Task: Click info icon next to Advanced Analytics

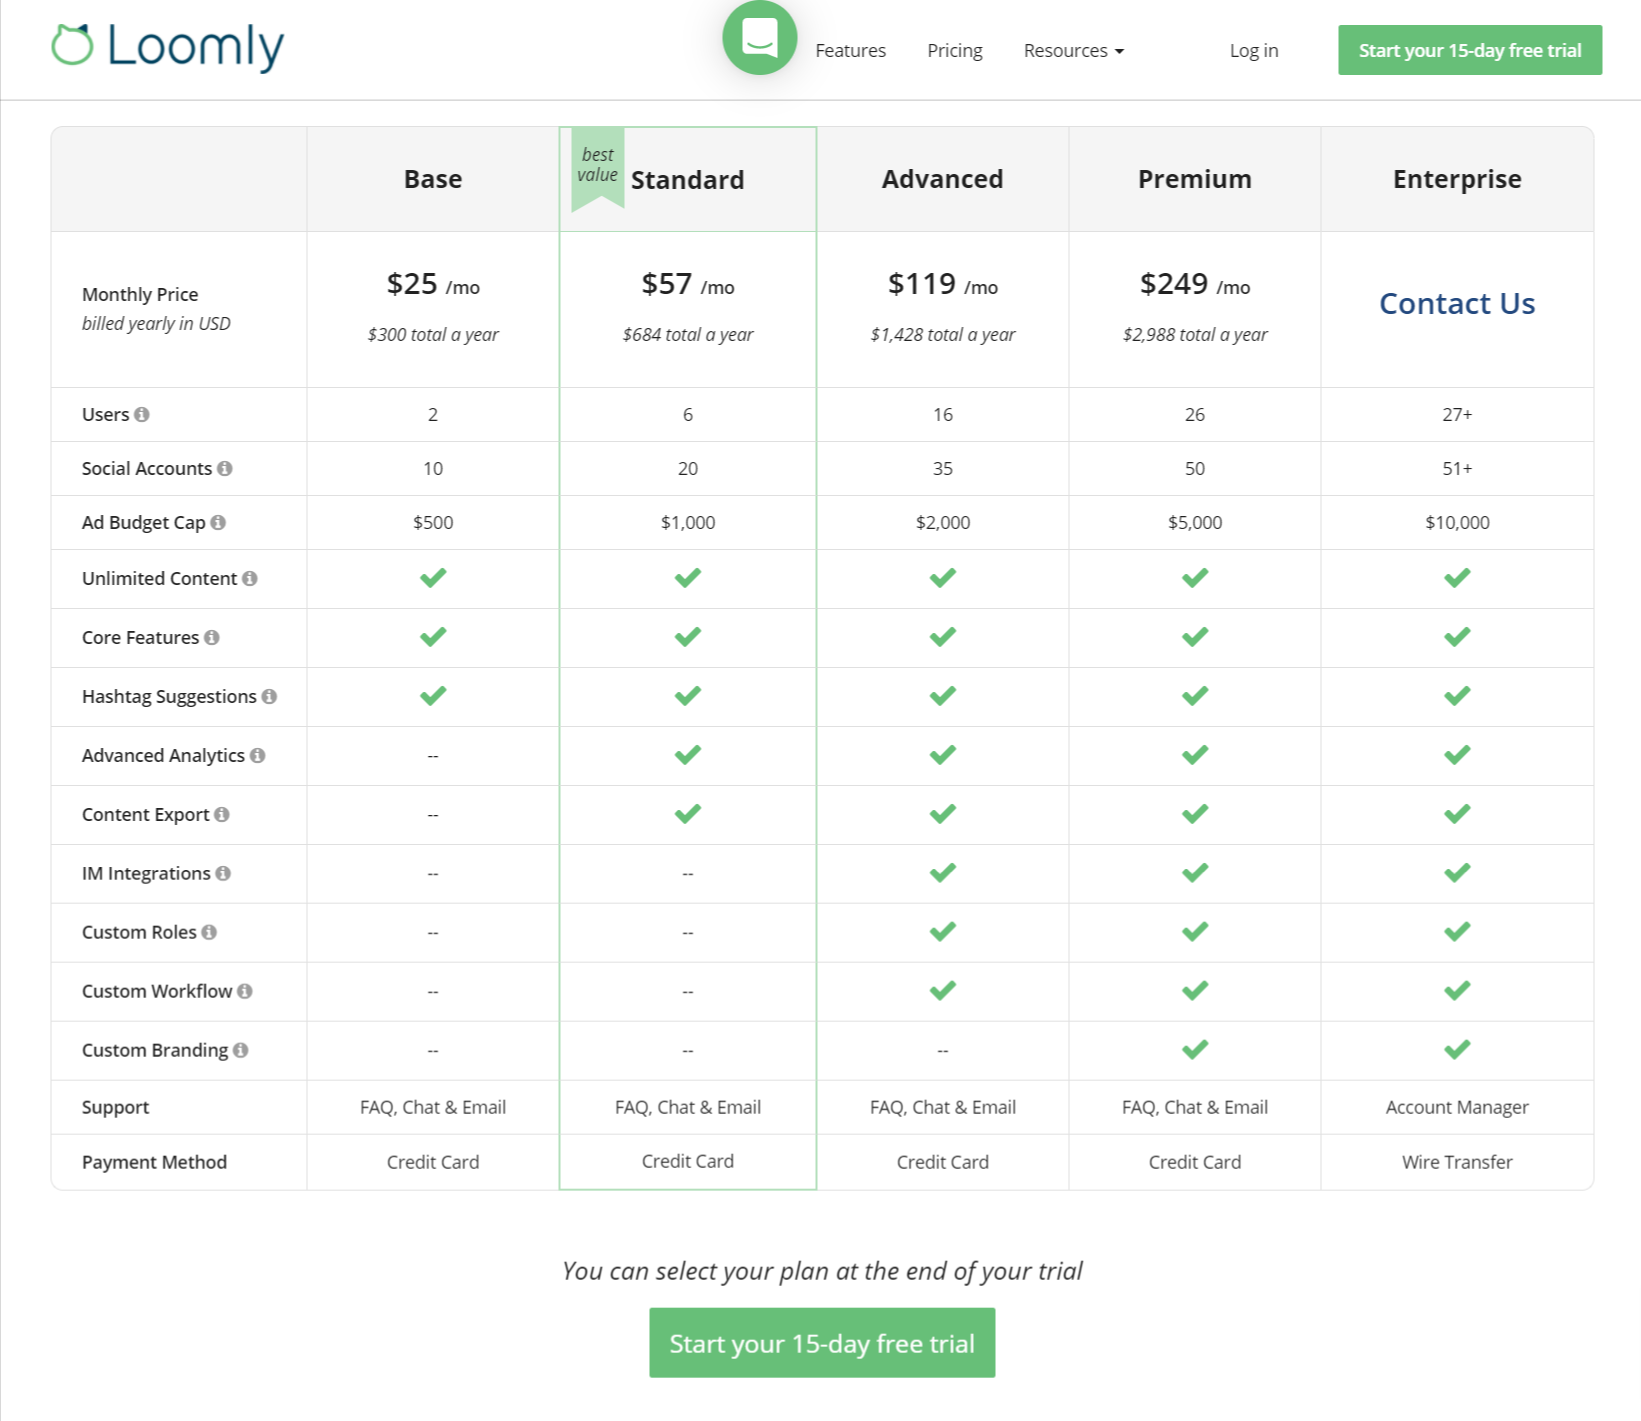Action: [x=258, y=755]
